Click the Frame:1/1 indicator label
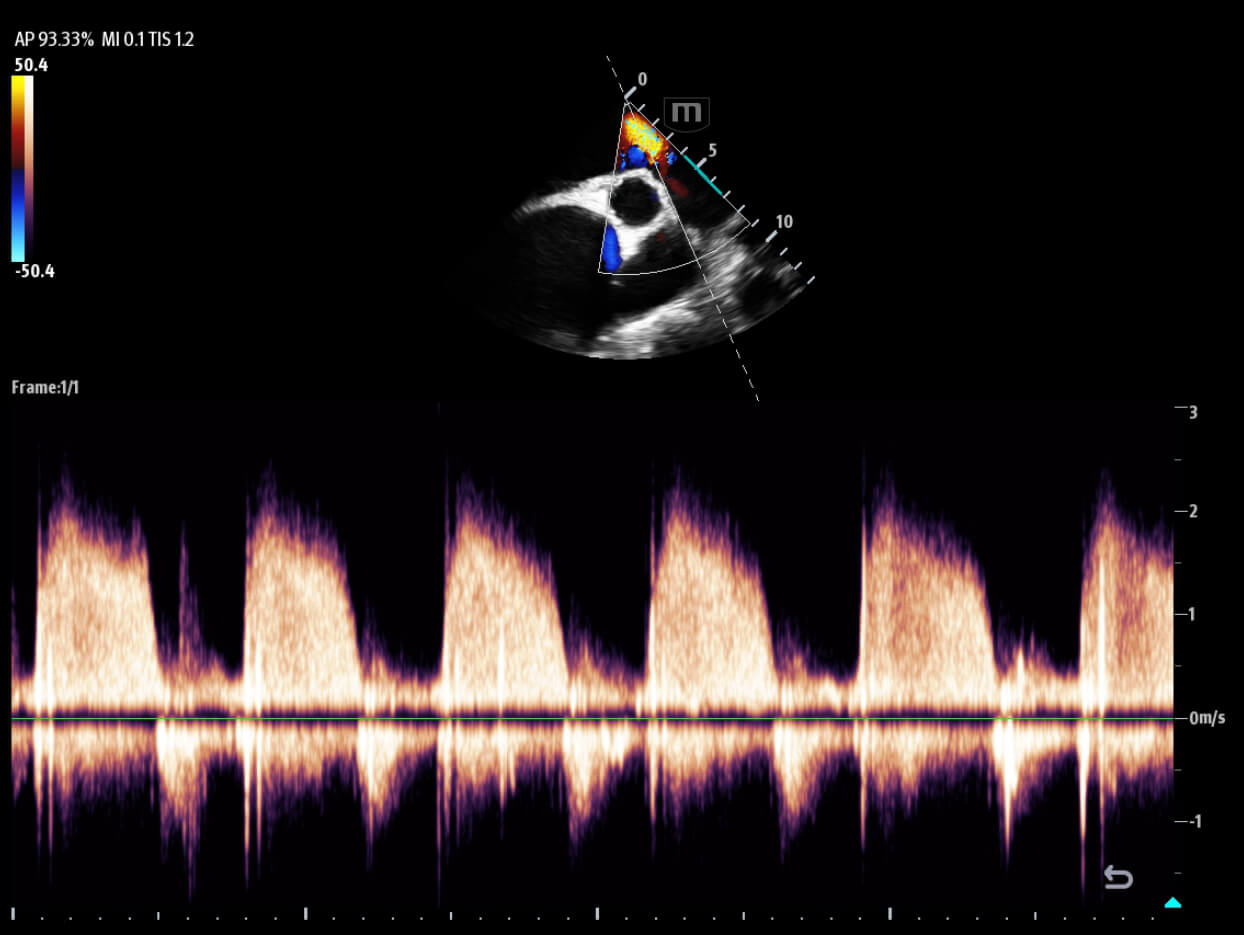 coord(45,387)
